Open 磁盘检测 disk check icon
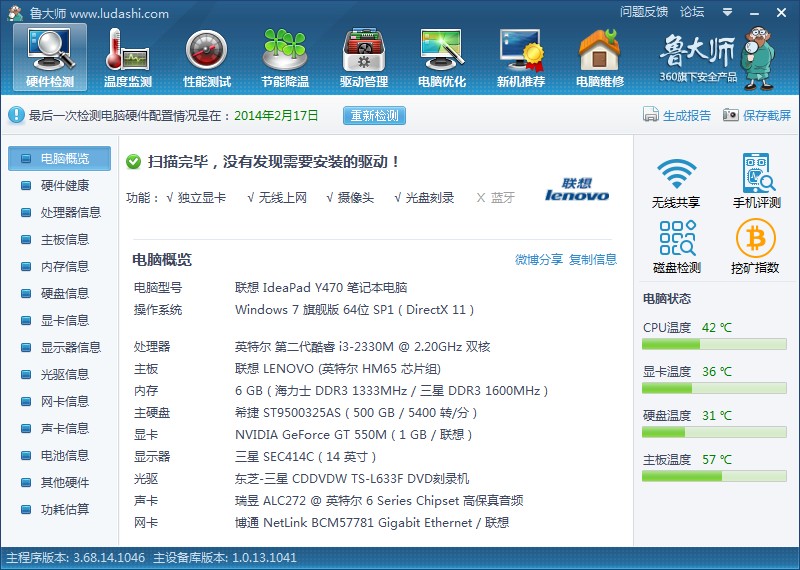 (677, 238)
